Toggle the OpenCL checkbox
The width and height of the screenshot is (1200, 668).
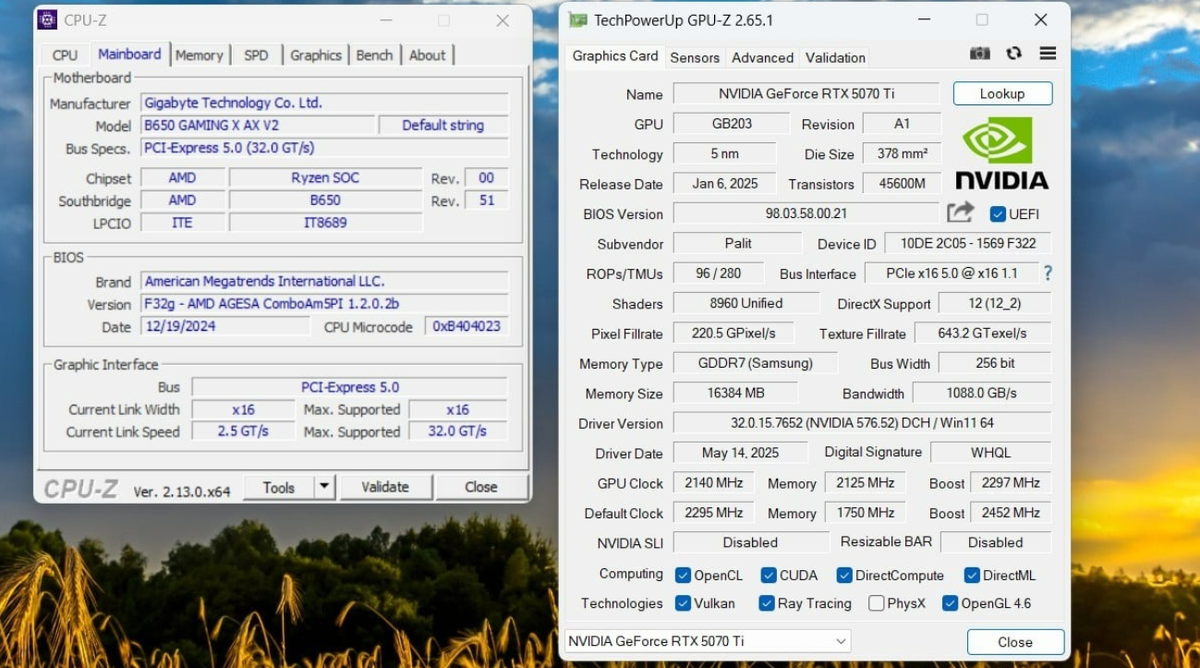point(683,575)
